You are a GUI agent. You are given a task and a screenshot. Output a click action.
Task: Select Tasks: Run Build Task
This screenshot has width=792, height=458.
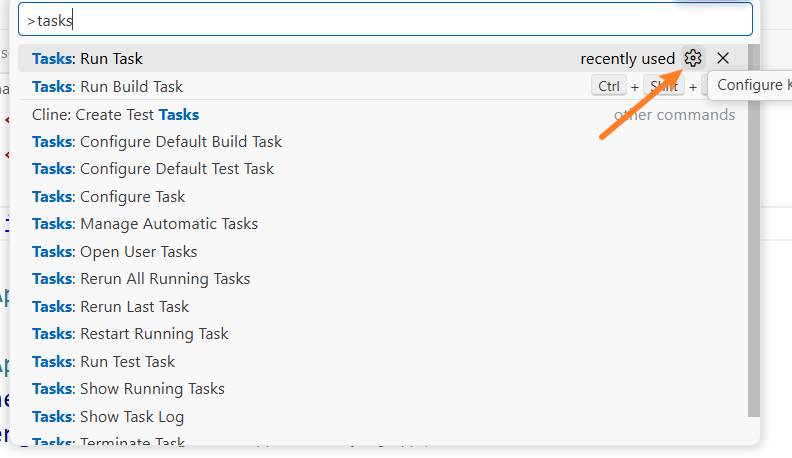coord(383,86)
